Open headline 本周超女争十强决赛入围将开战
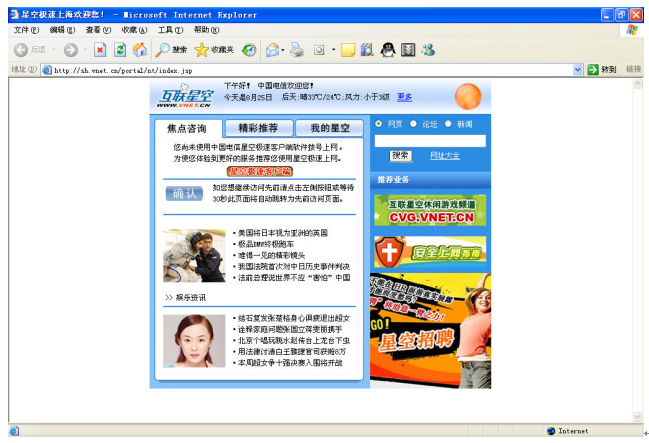 tap(290, 363)
